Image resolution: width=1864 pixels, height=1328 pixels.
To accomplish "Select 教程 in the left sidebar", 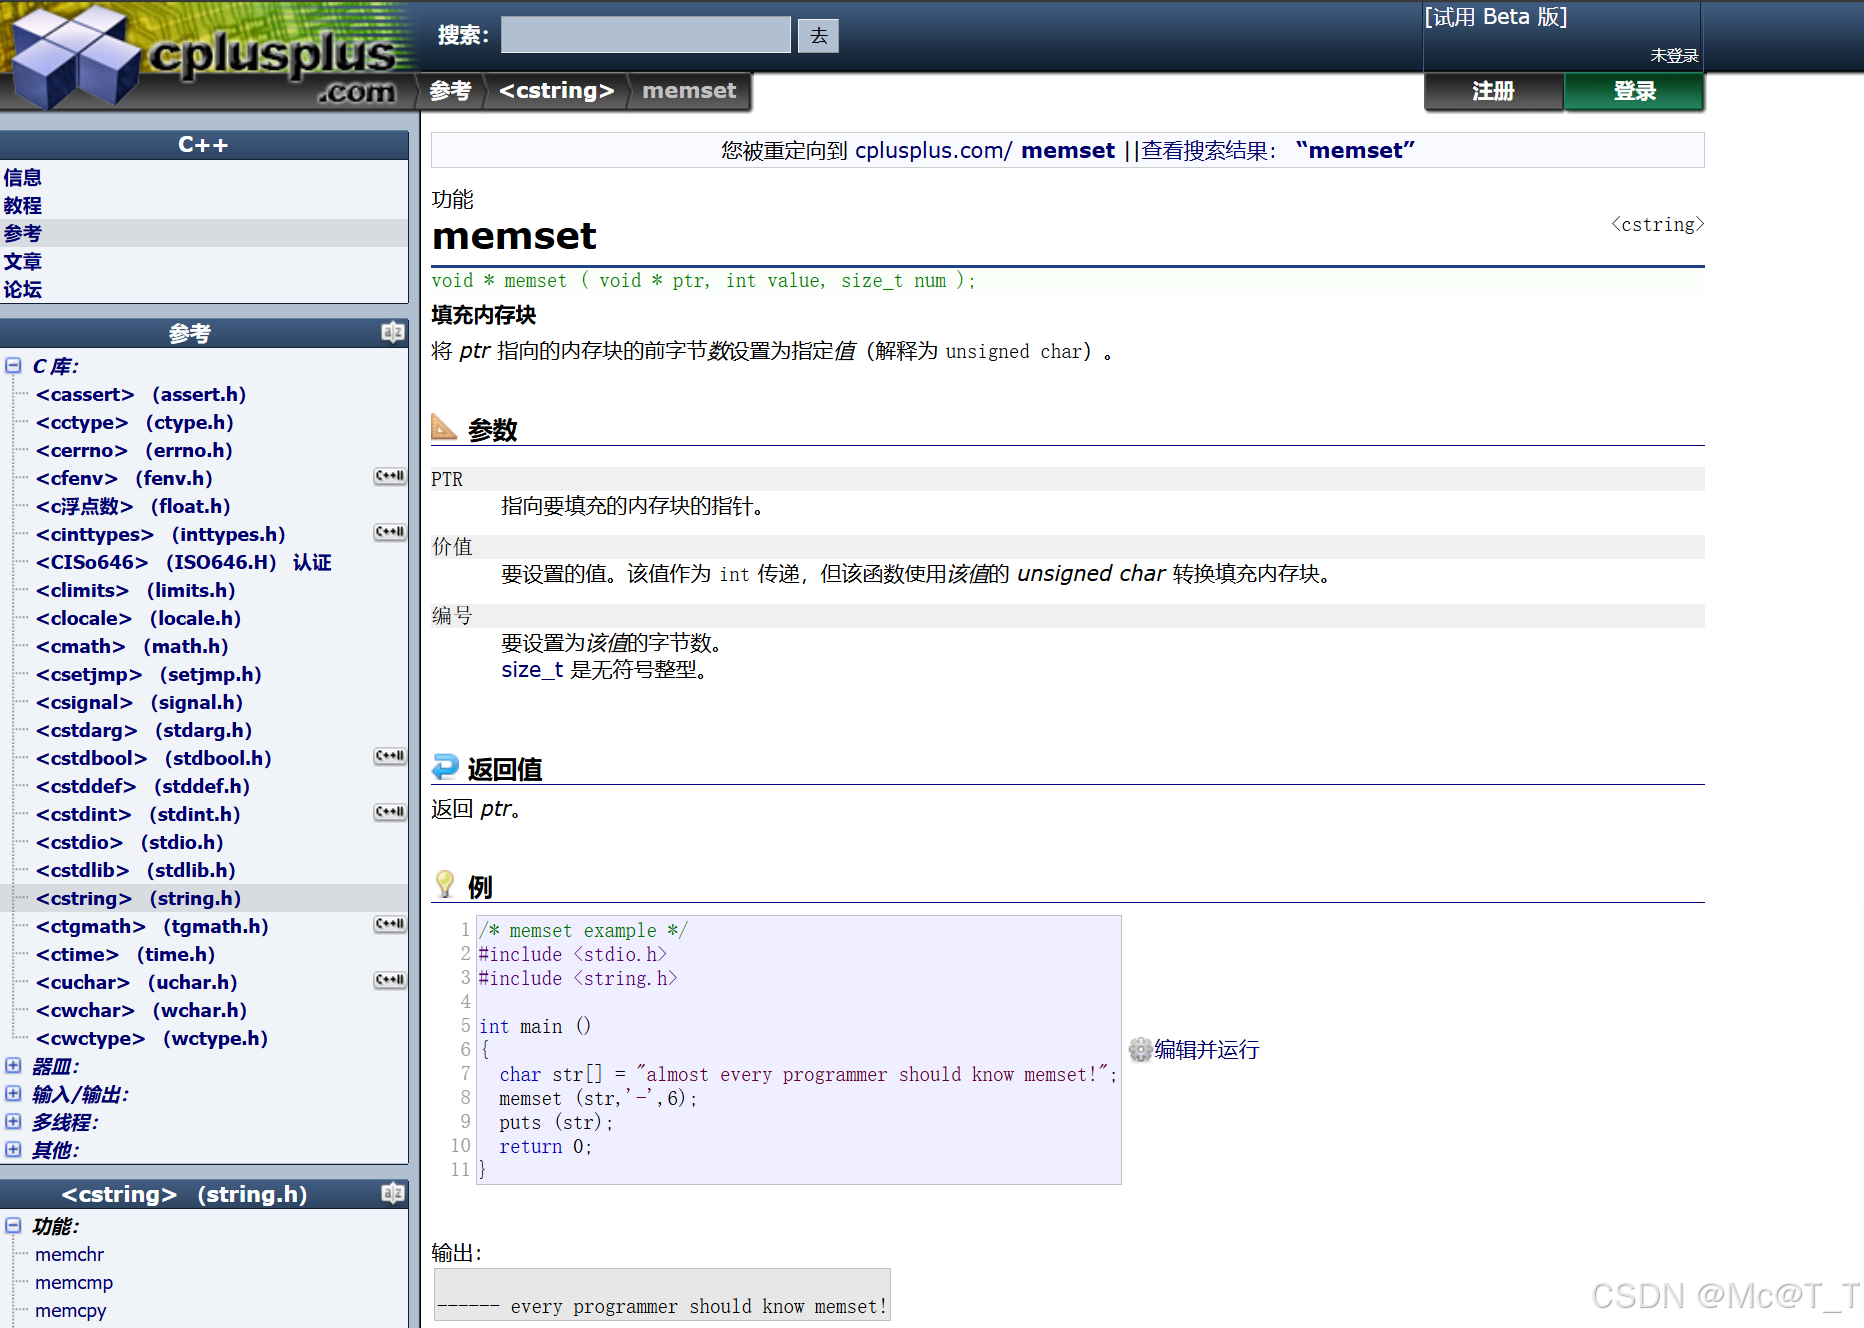I will [x=23, y=205].
